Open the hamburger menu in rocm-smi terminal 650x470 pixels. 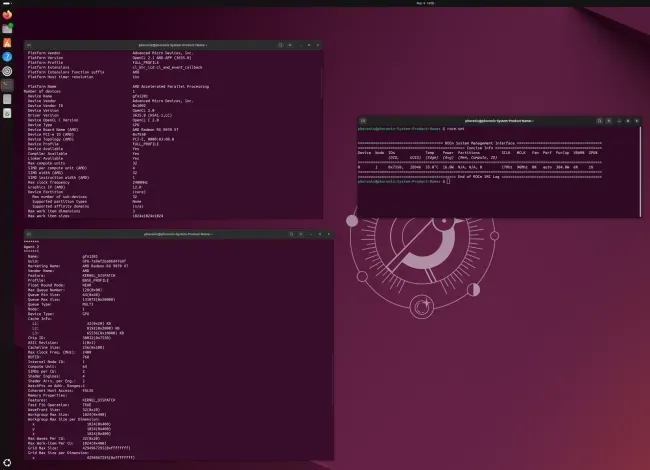609,121
